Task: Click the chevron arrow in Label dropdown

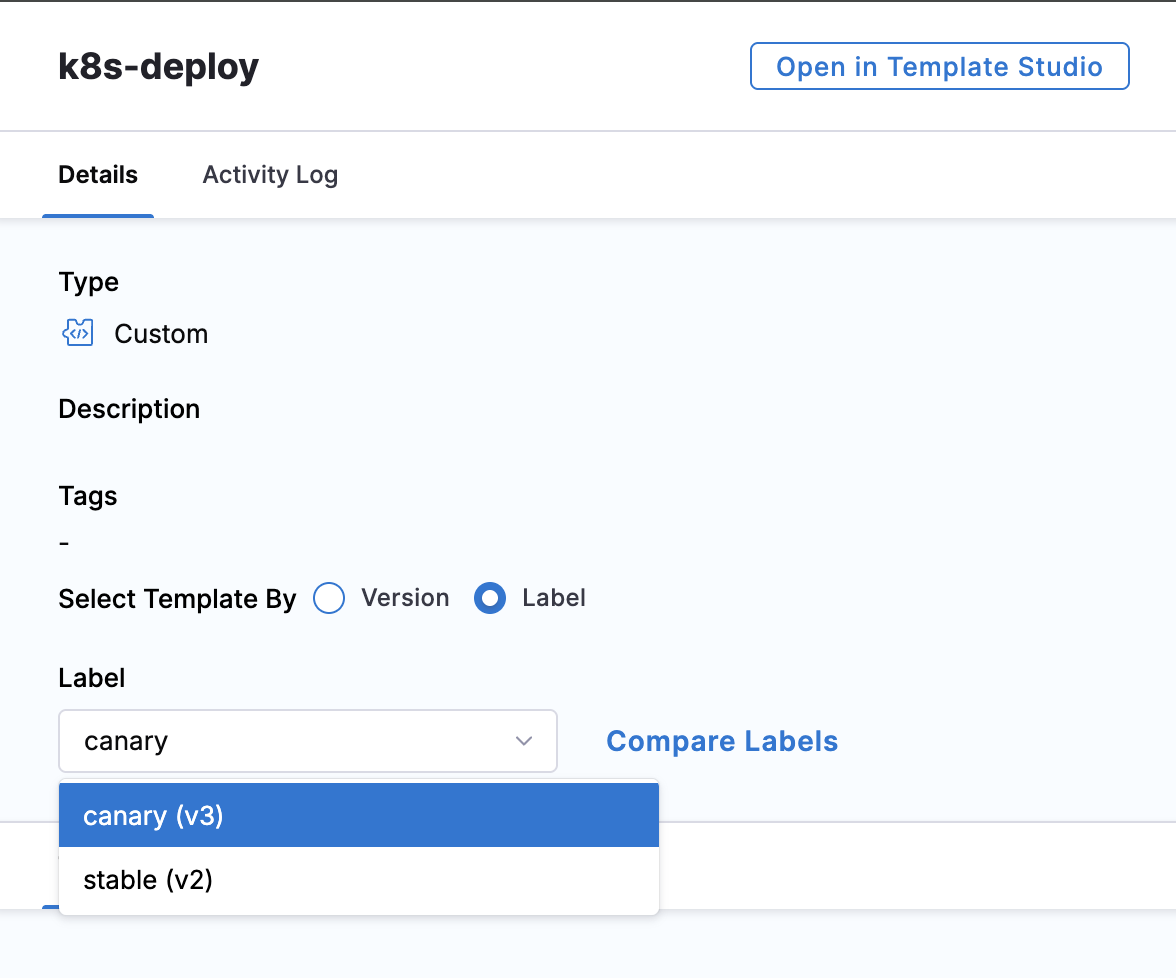Action: 524,741
